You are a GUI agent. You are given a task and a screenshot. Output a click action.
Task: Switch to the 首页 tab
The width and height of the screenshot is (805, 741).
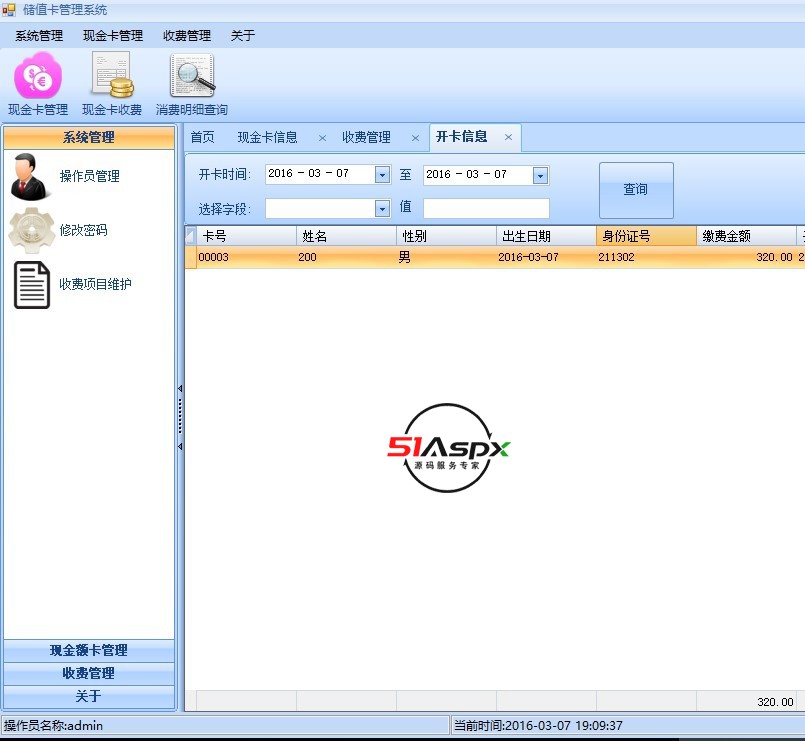[x=202, y=137]
